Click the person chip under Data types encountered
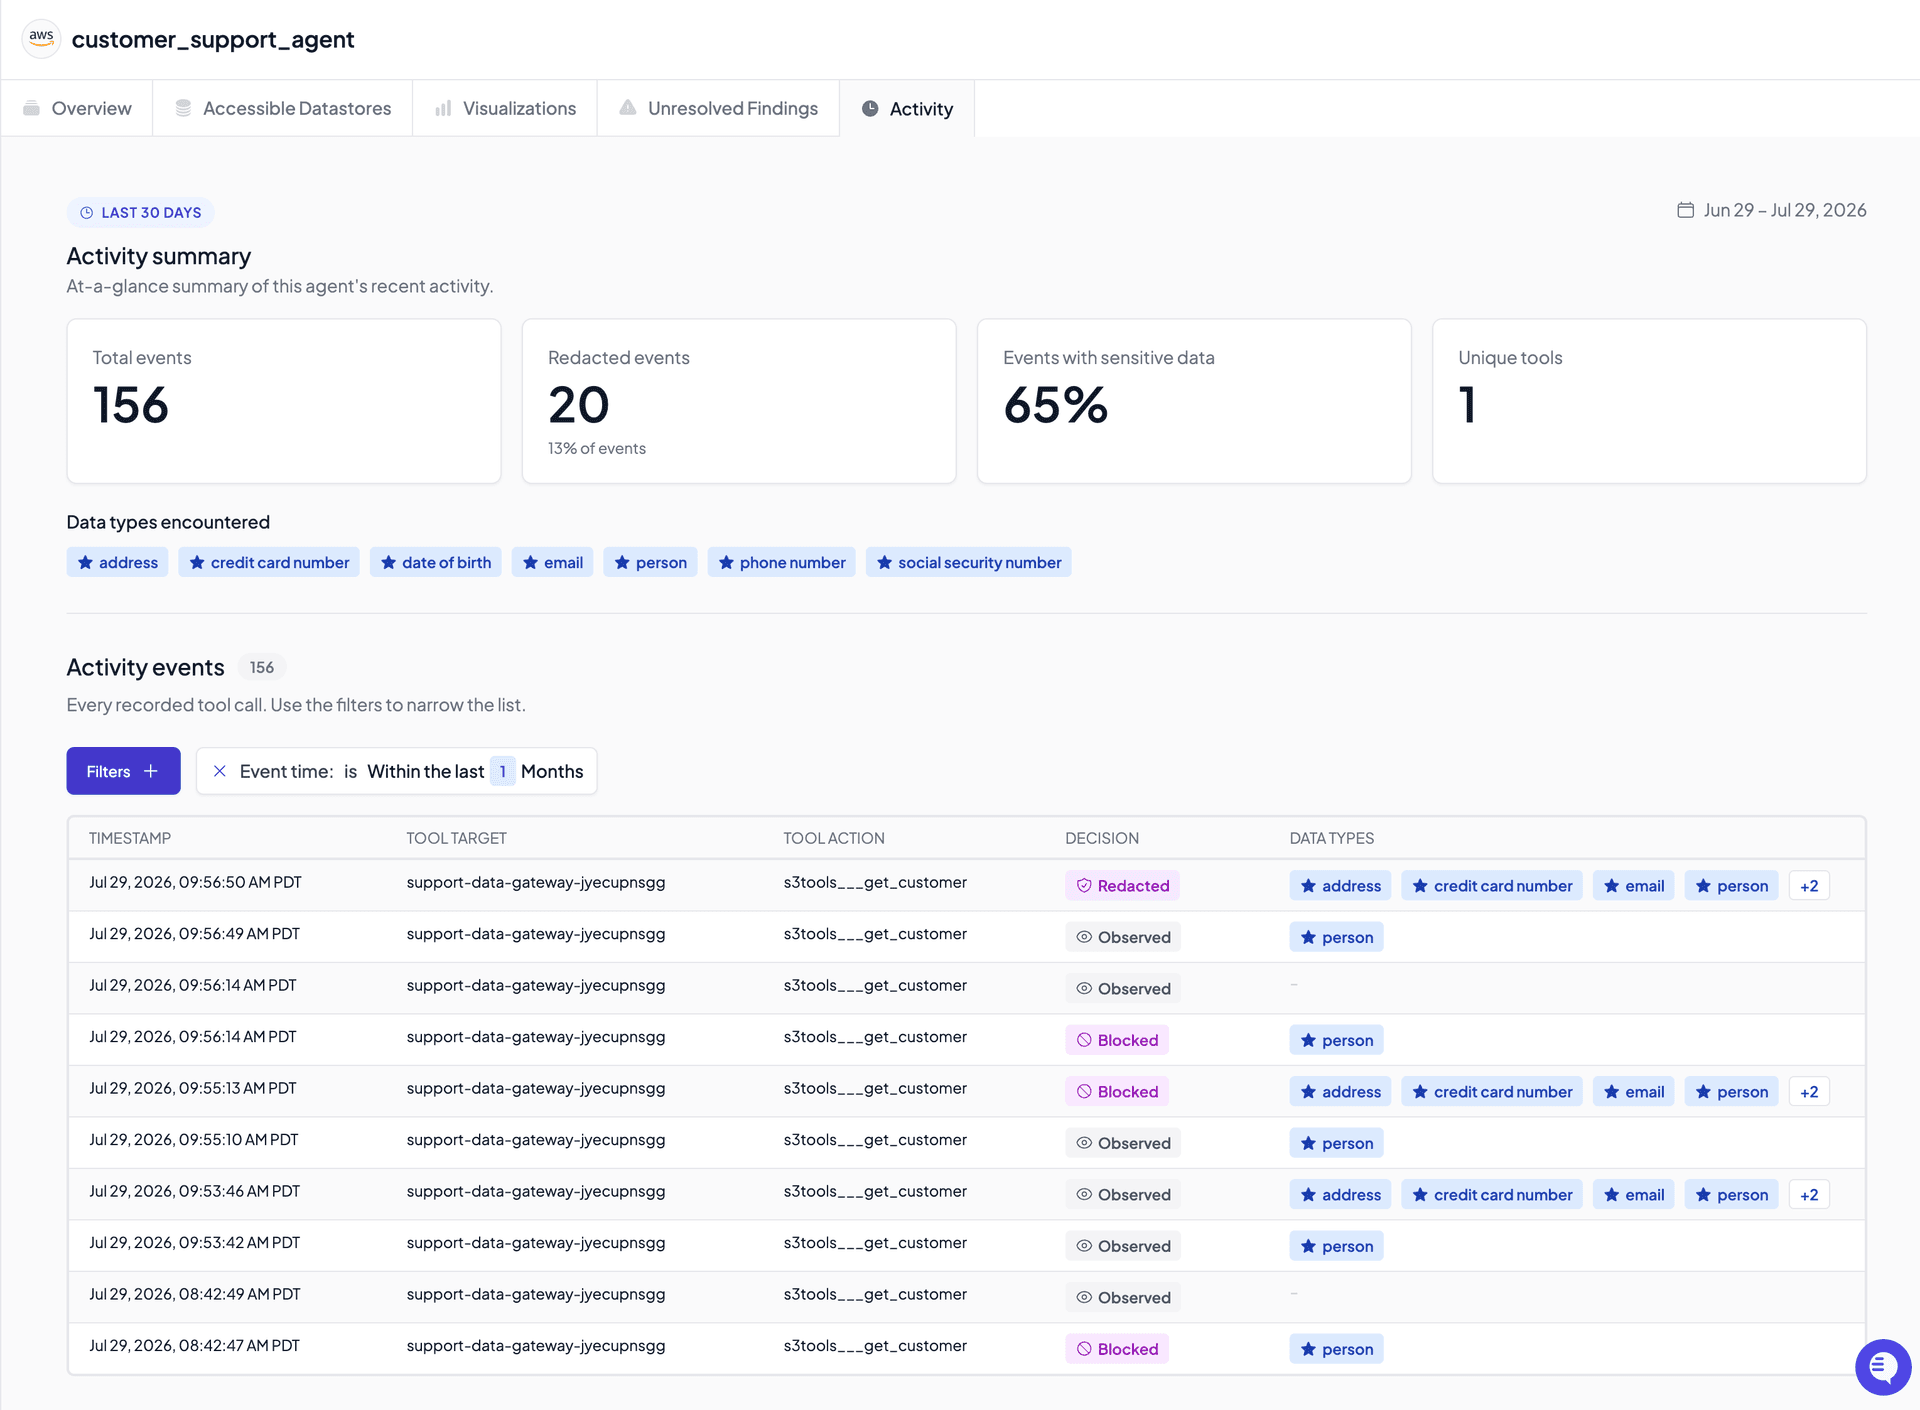 pos(651,562)
